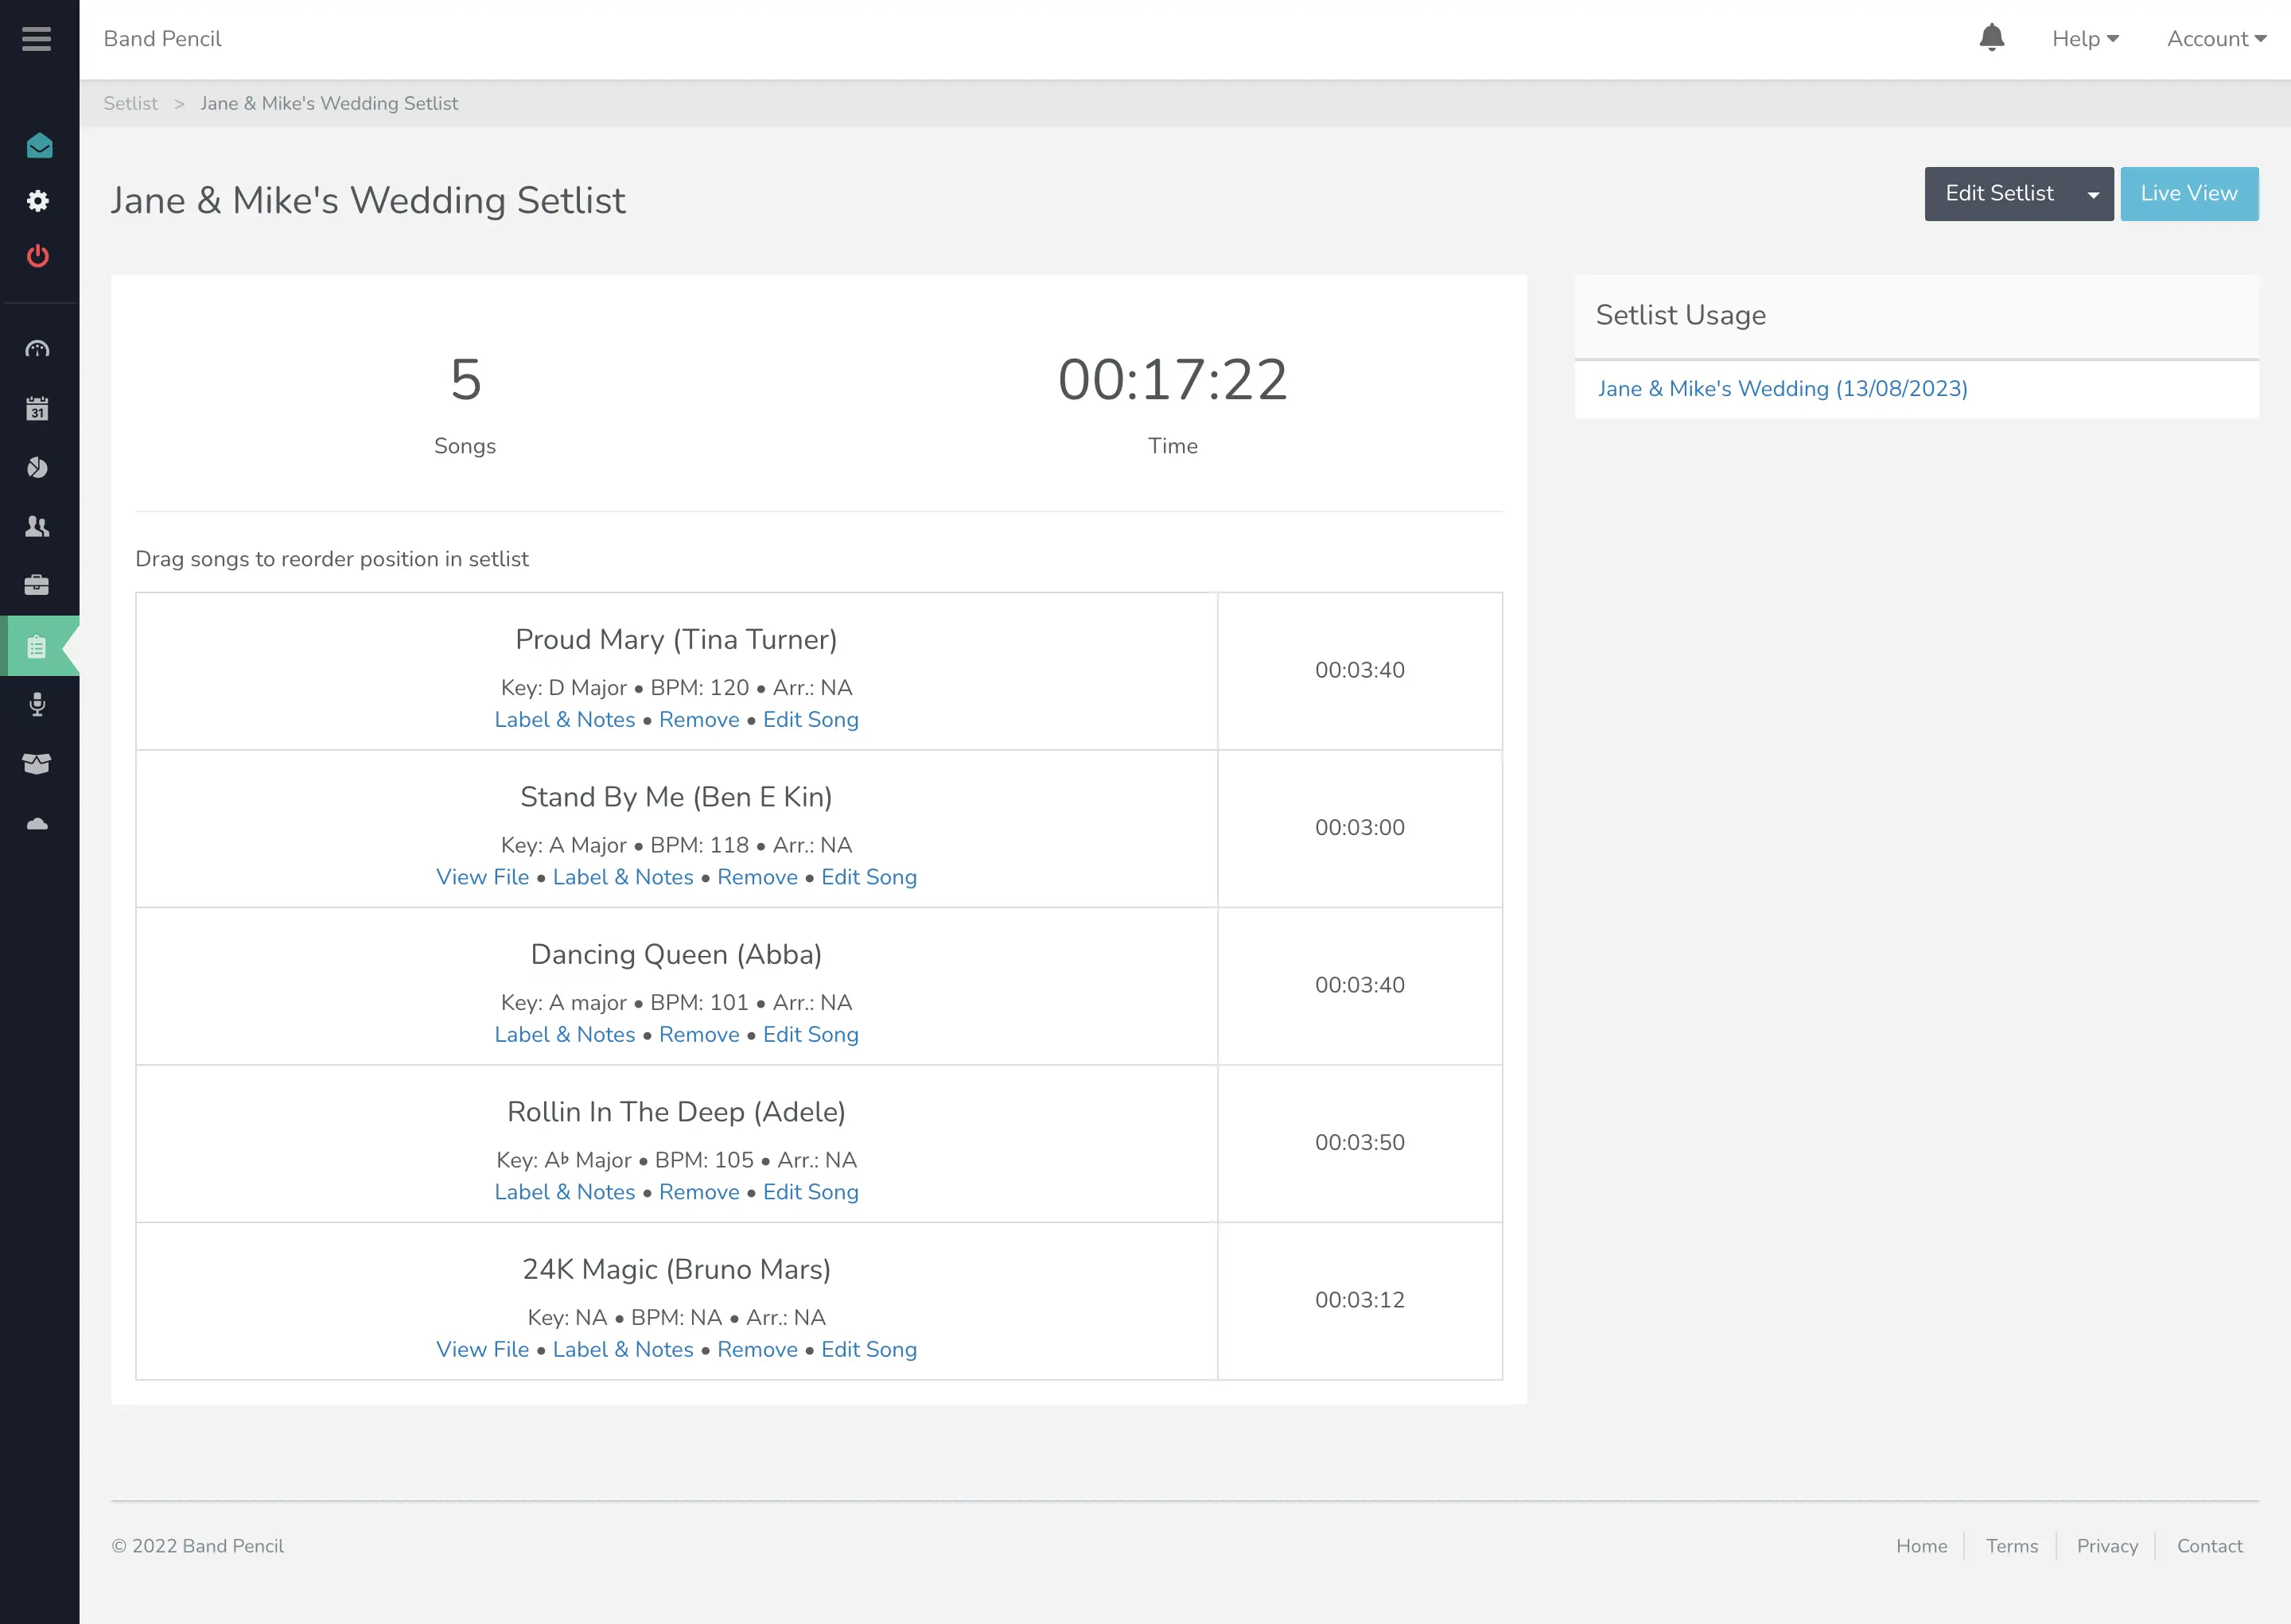The image size is (2291, 1624).
Task: Edit Song for 24K Magic
Action: (869, 1350)
